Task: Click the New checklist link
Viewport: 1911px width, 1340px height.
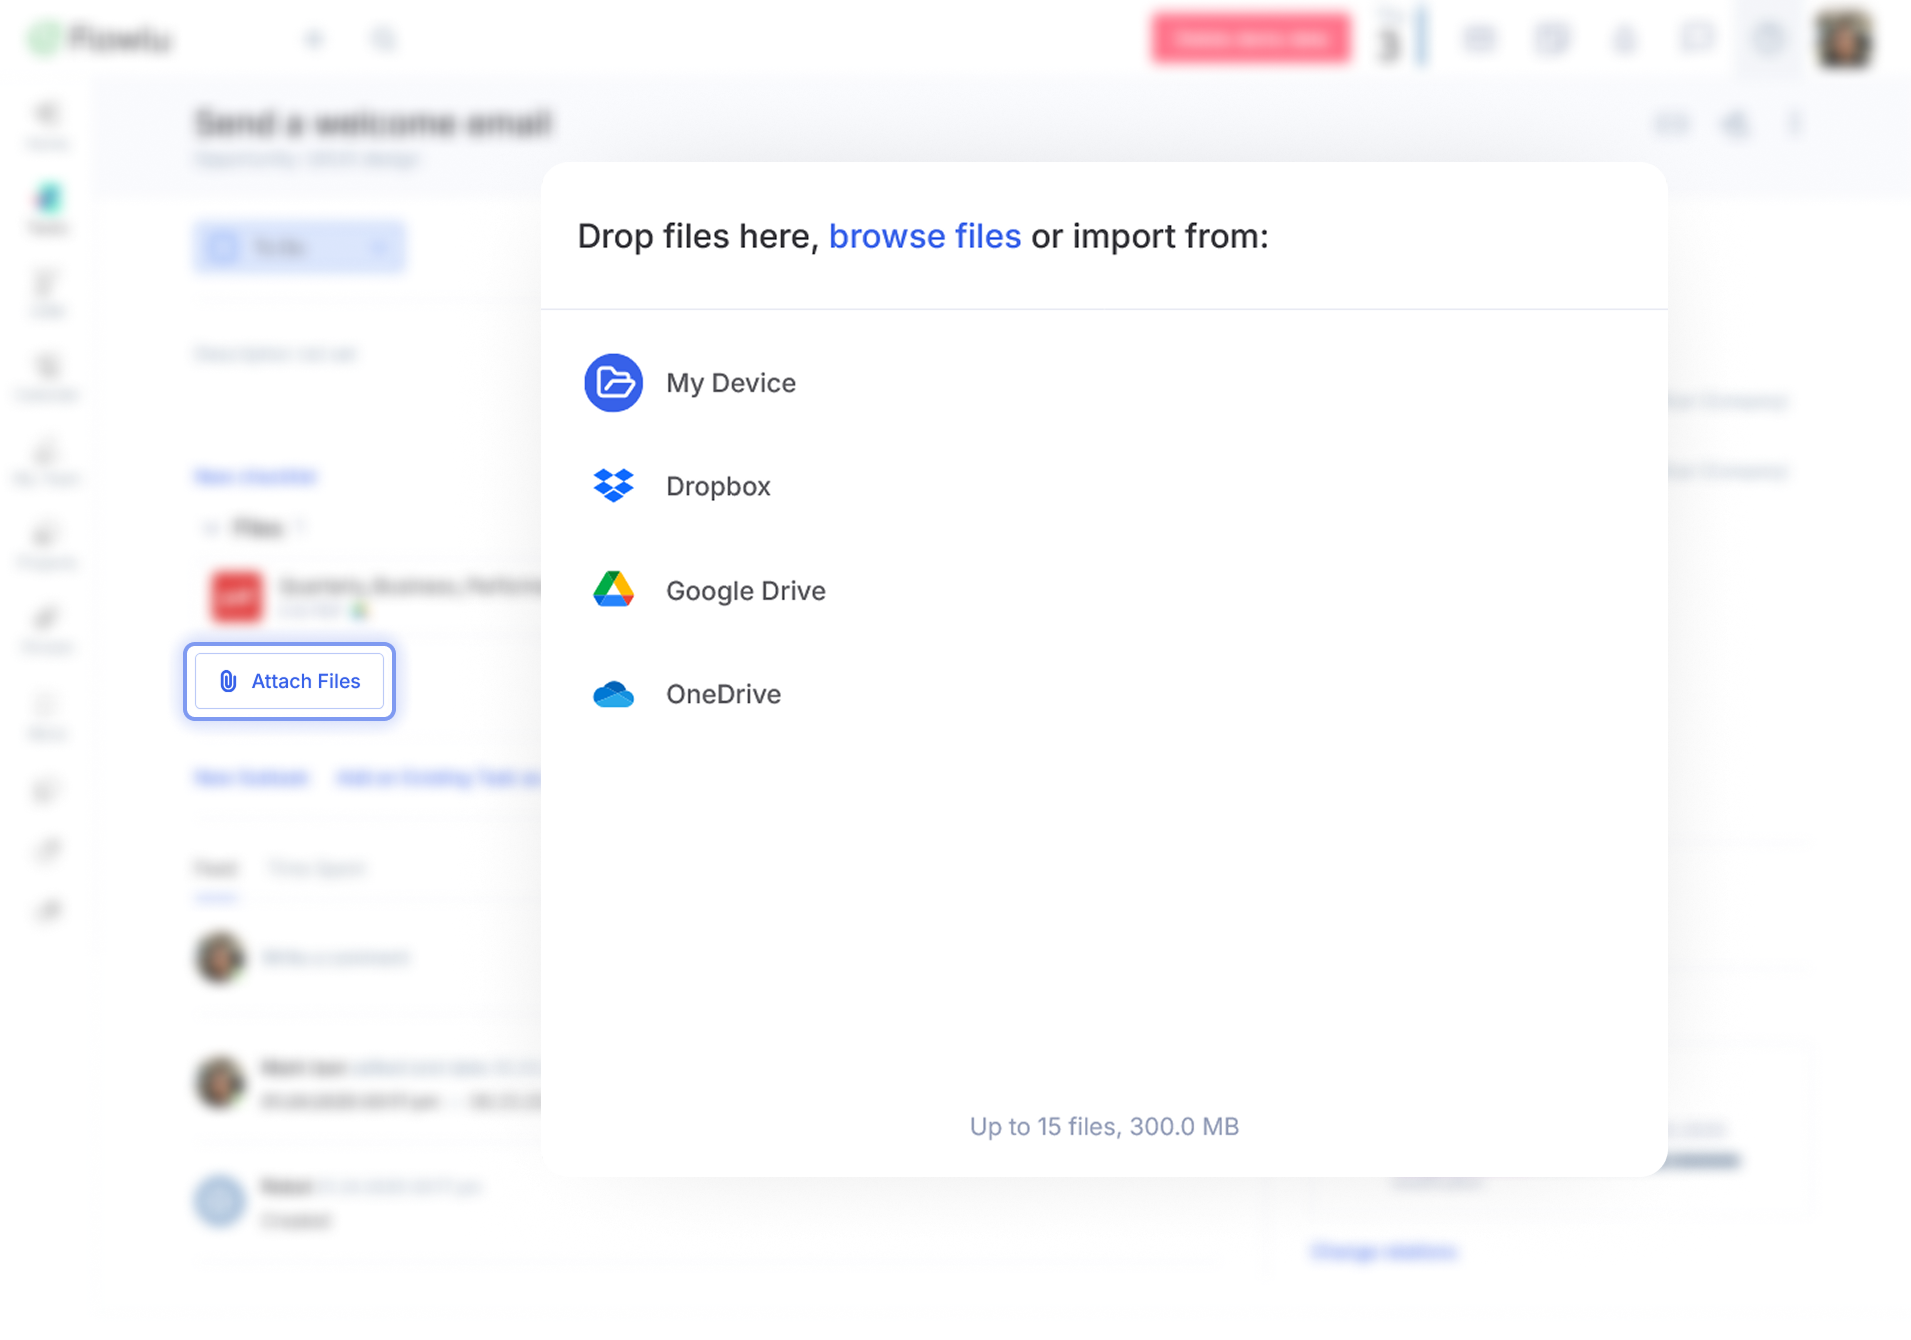Action: coord(255,477)
